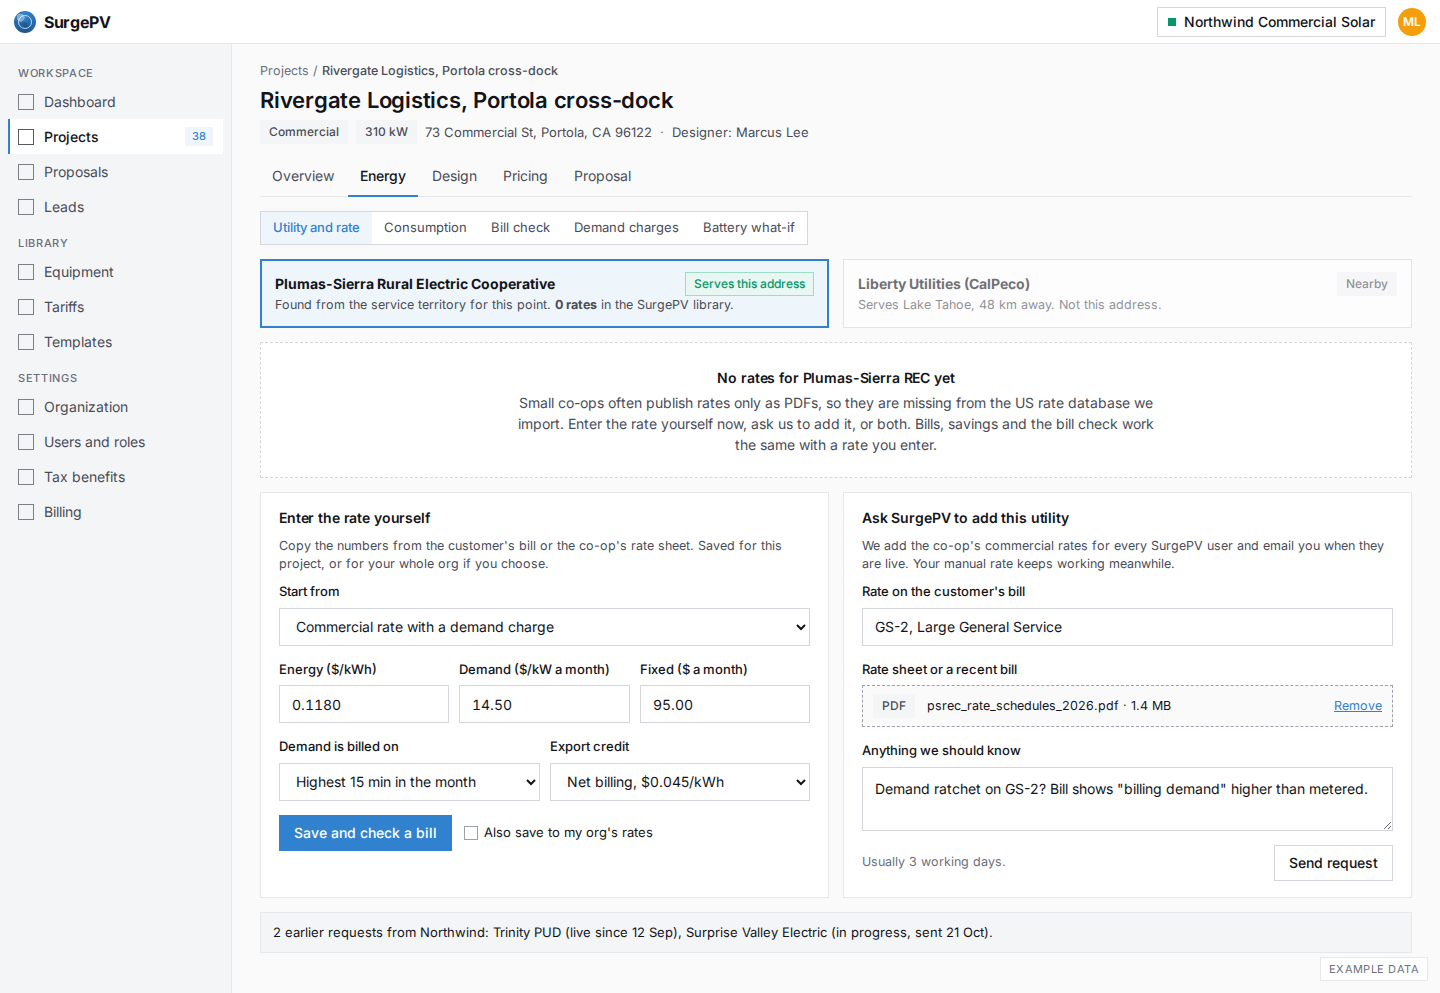Open the Tax benefits sidebar icon
1440x993 pixels.
click(x=26, y=477)
